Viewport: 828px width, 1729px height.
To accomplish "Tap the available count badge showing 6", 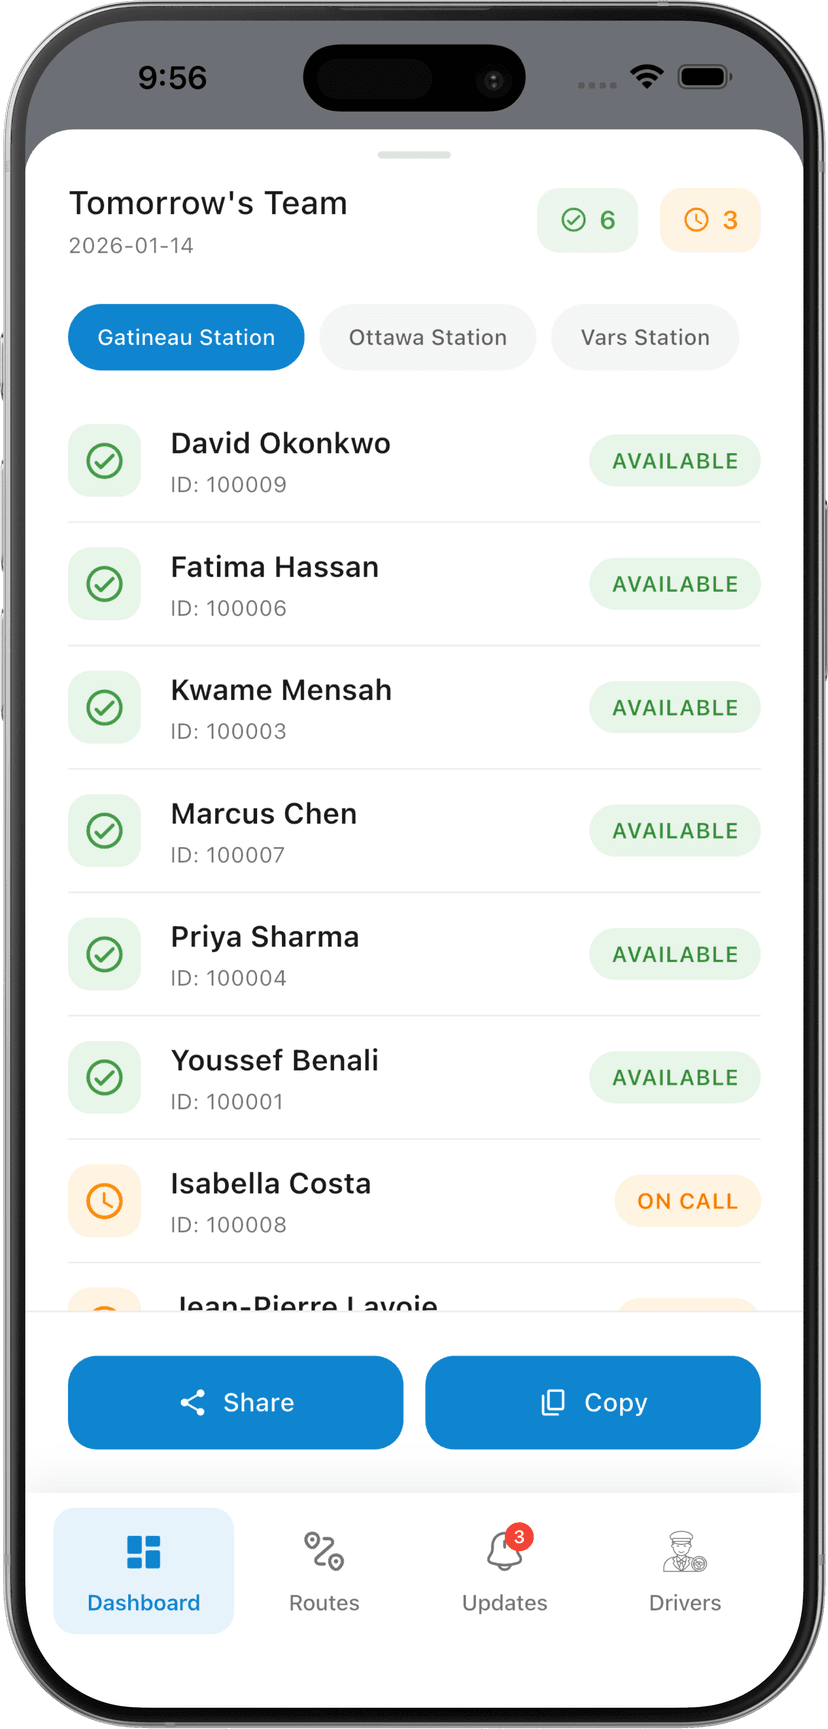I will coord(588,220).
